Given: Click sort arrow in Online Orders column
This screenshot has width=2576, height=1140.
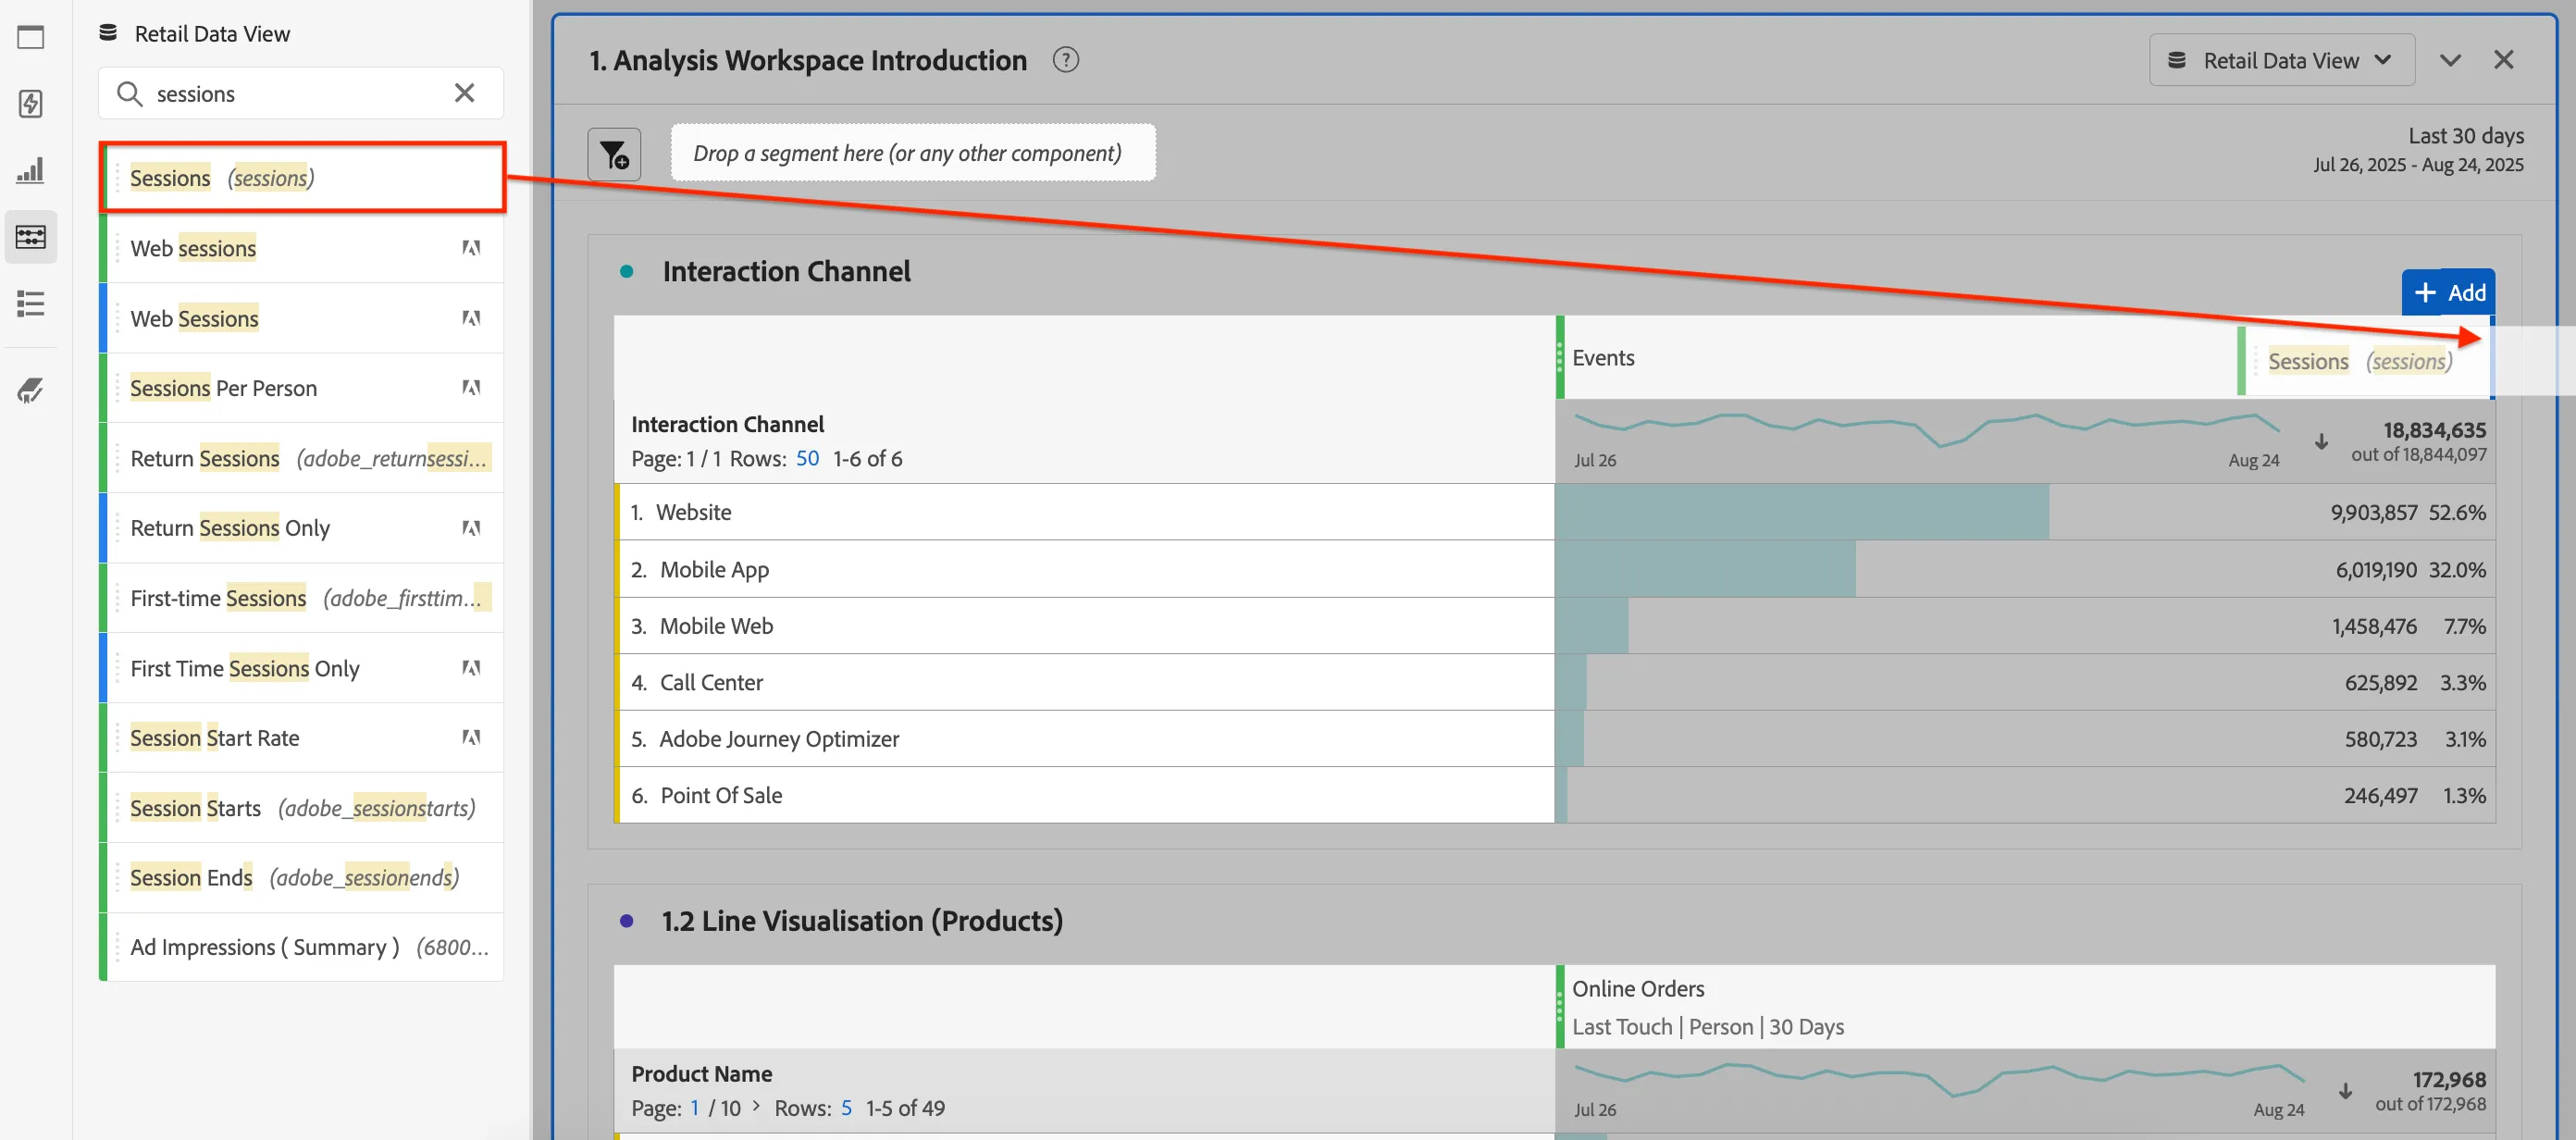Looking at the screenshot, I should click(2345, 1091).
